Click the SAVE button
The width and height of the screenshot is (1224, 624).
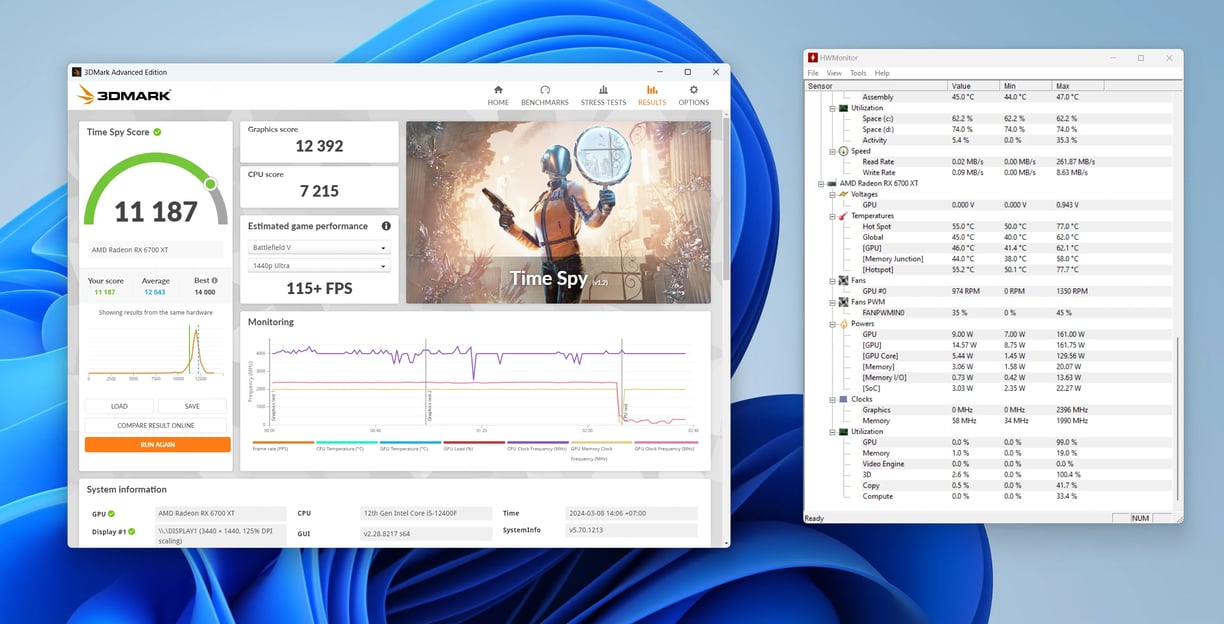(192, 406)
